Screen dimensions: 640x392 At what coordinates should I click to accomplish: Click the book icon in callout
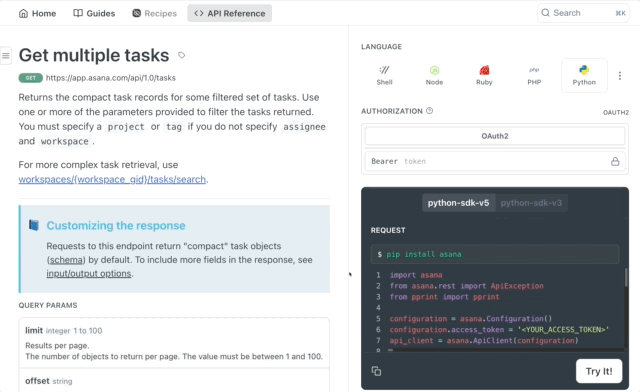click(34, 225)
